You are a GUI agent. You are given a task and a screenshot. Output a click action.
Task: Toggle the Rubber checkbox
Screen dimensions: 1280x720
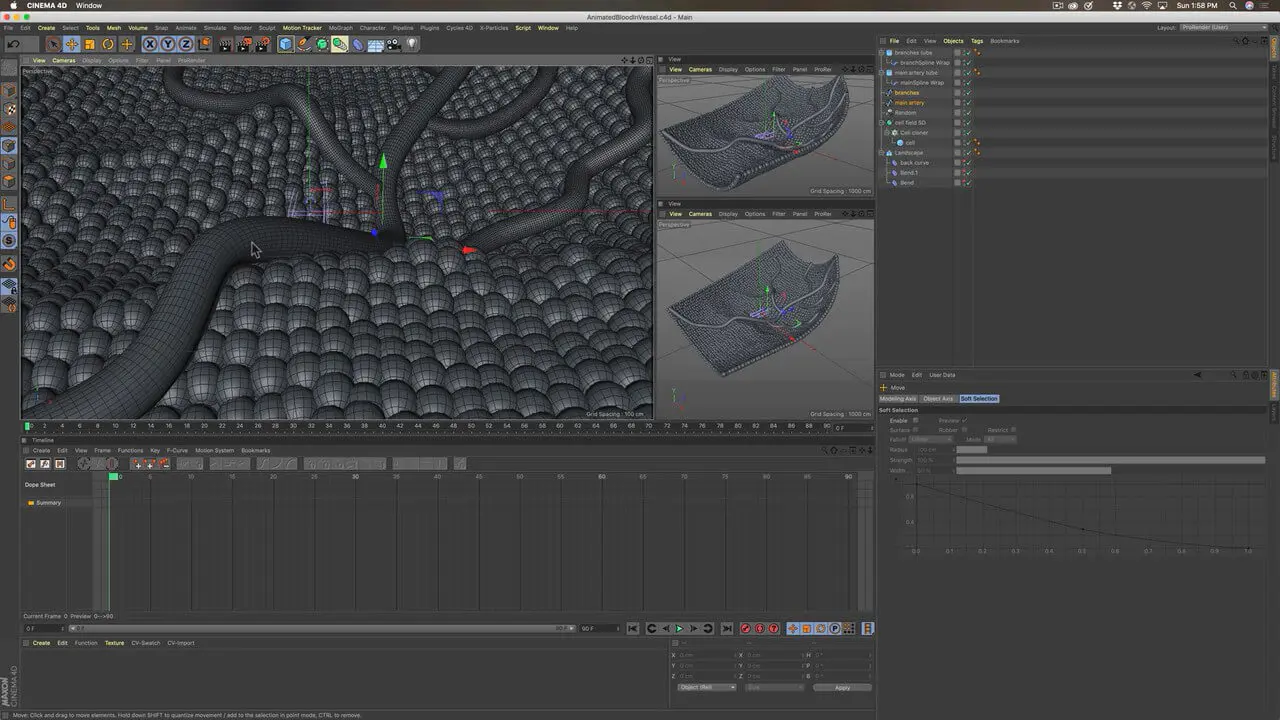(x=965, y=430)
